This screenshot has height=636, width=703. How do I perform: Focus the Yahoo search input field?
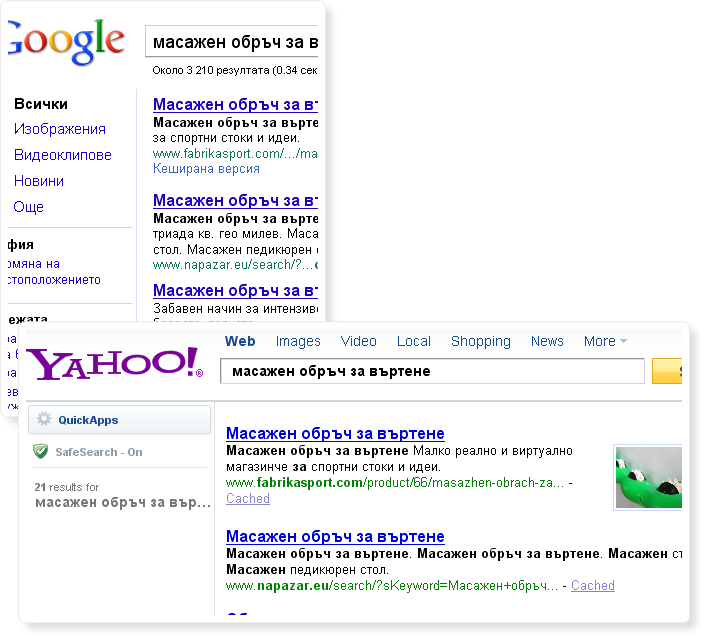pyautogui.click(x=432, y=371)
